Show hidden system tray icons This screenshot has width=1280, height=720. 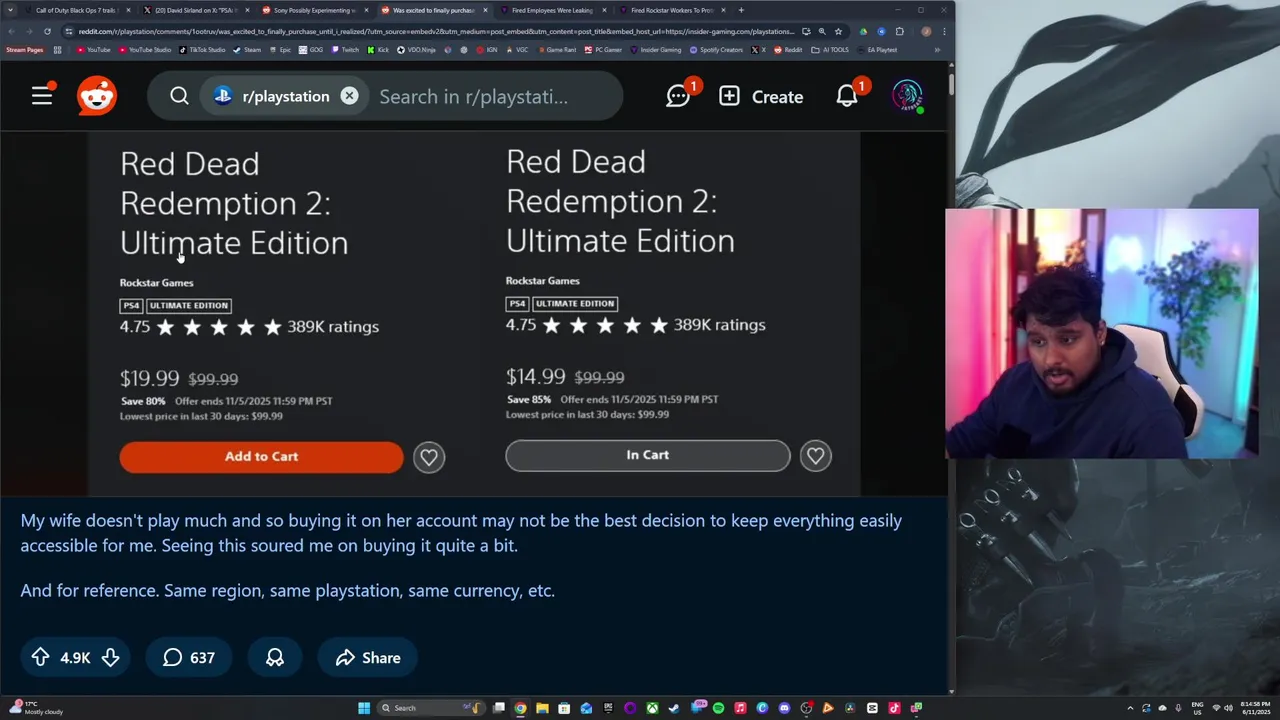[1131, 708]
